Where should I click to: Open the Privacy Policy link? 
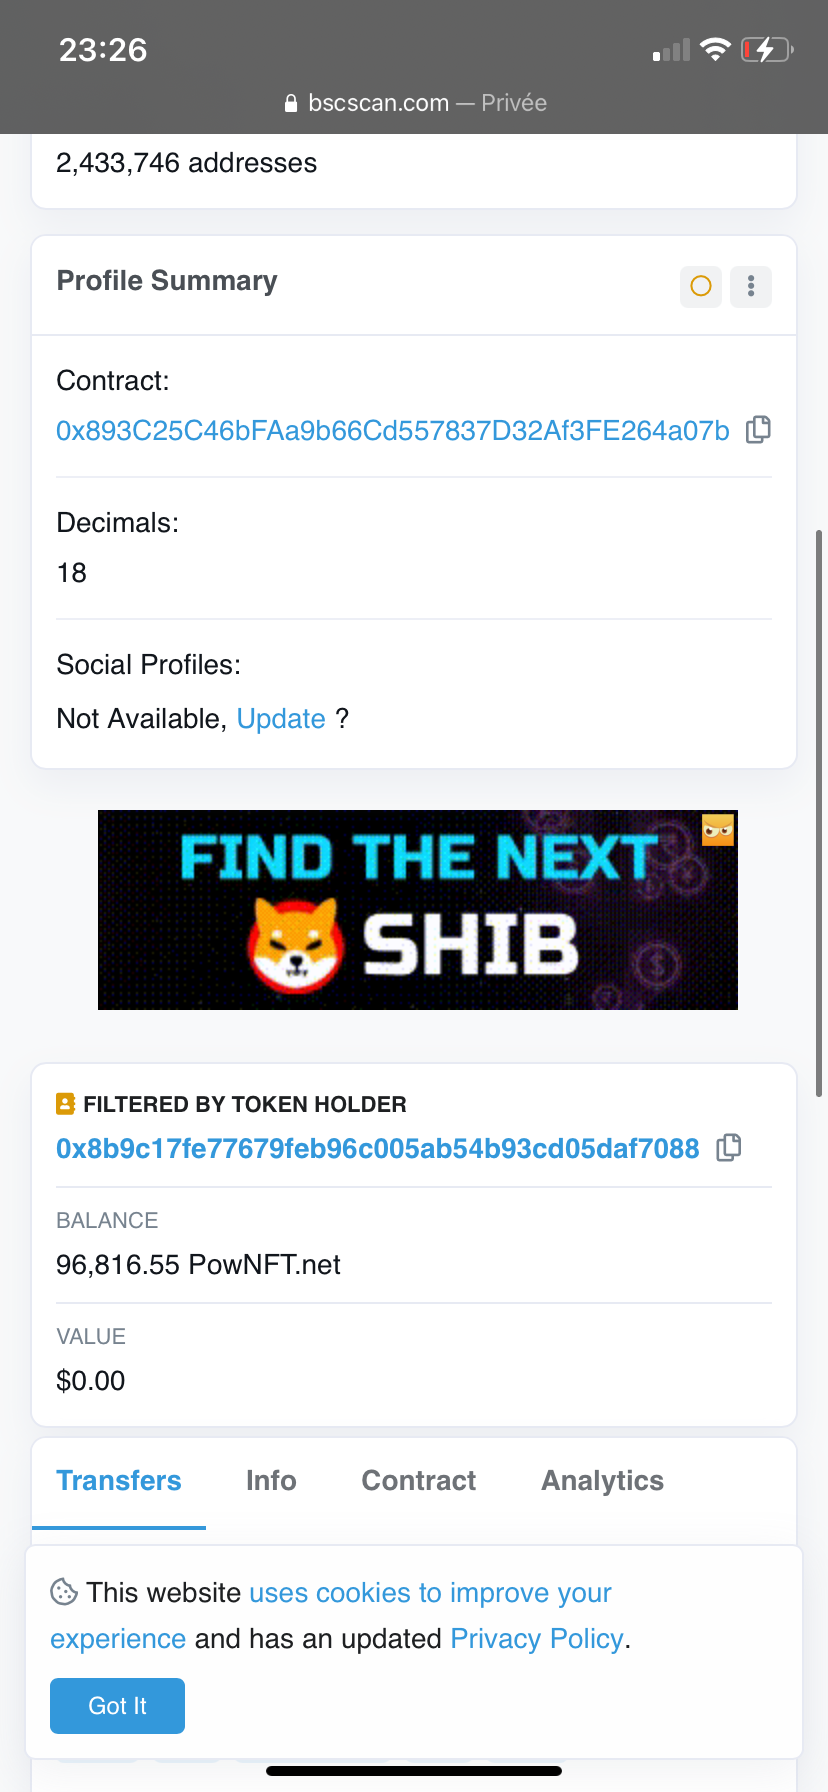pos(537,1639)
